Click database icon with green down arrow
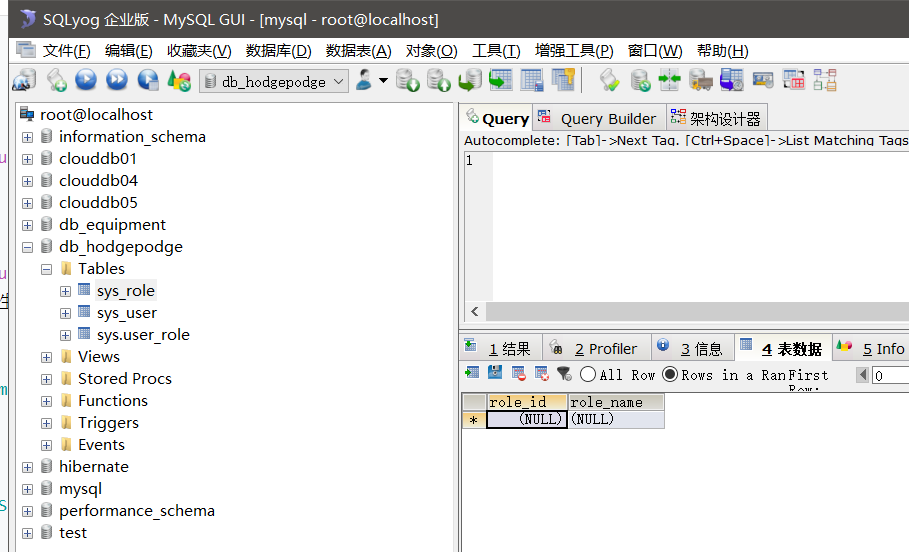The image size is (909, 552). tap(408, 80)
